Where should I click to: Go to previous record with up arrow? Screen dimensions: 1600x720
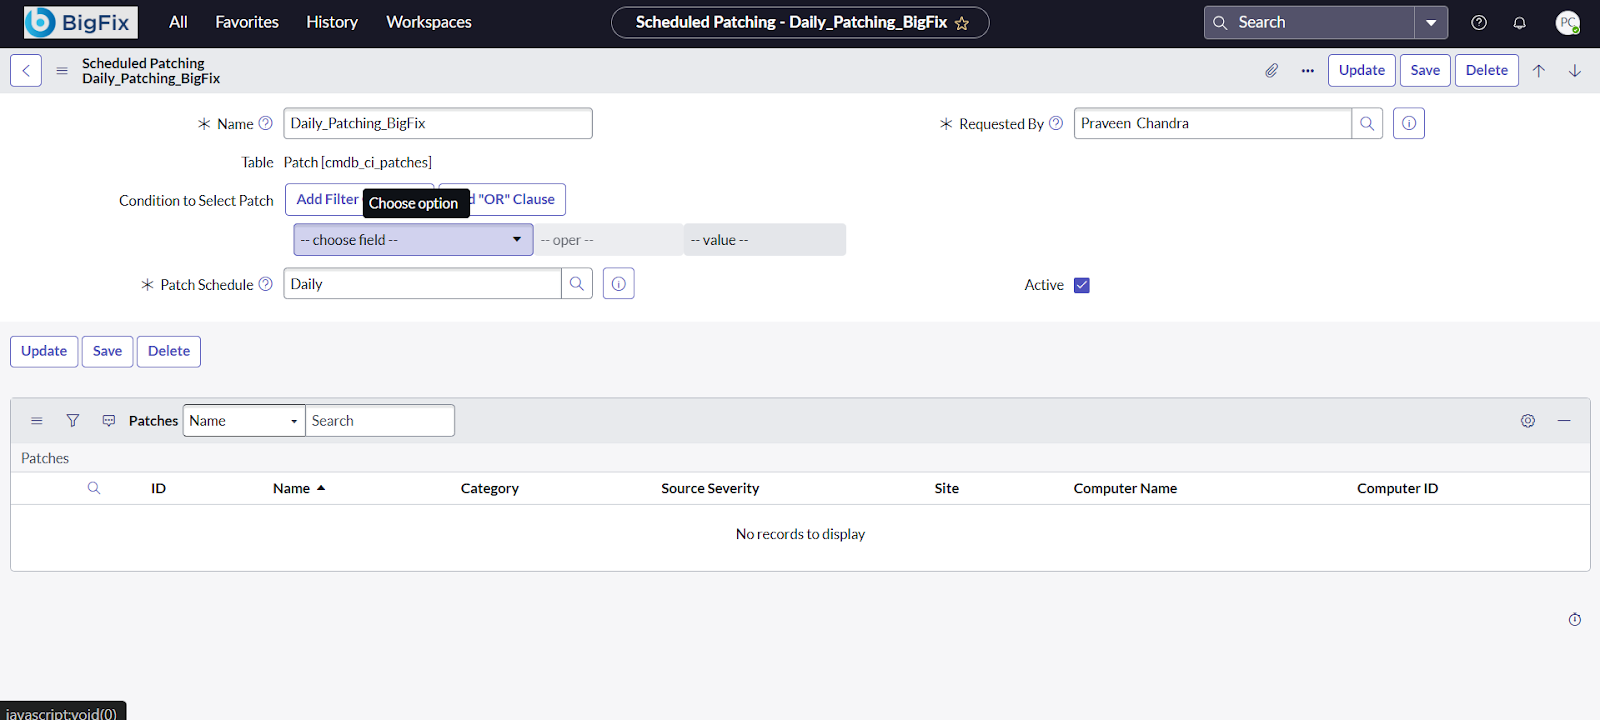(1539, 70)
